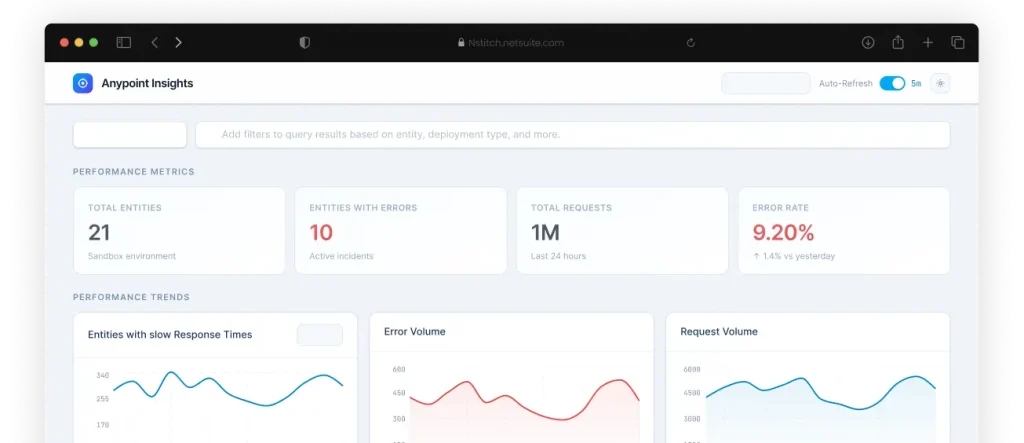Click the lock icon in the address bar
Screen dimensions: 1024x443
(462, 42)
